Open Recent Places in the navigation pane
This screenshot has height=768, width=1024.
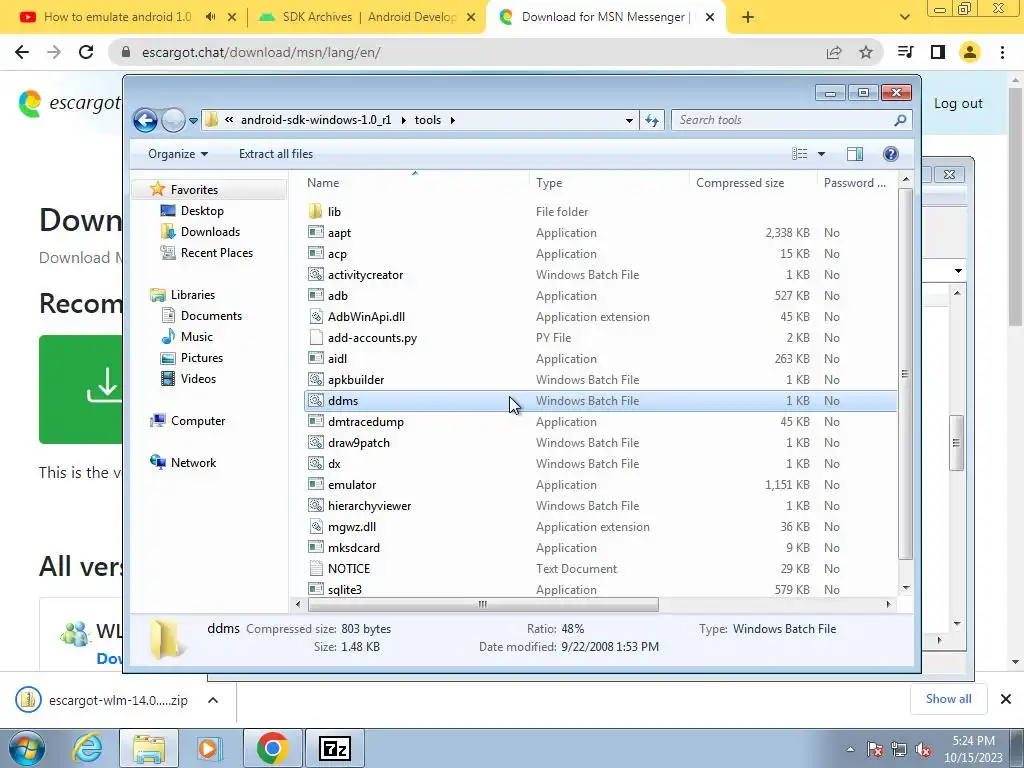click(216, 253)
